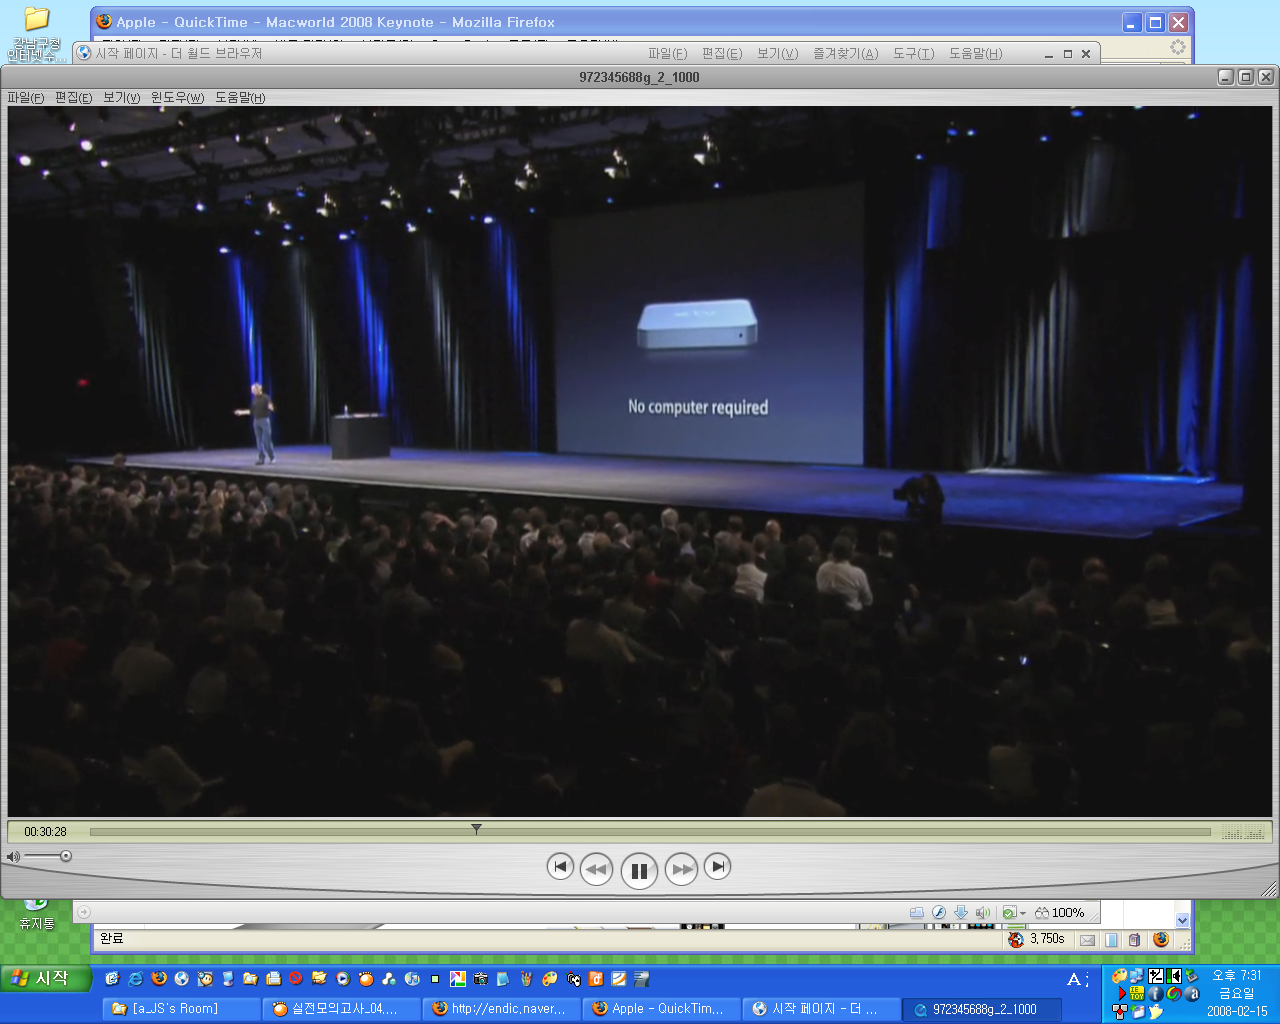This screenshot has height=1024, width=1280.
Task: Switch to Apple - QuickTime Firefox taskbar window
Action: click(662, 1009)
